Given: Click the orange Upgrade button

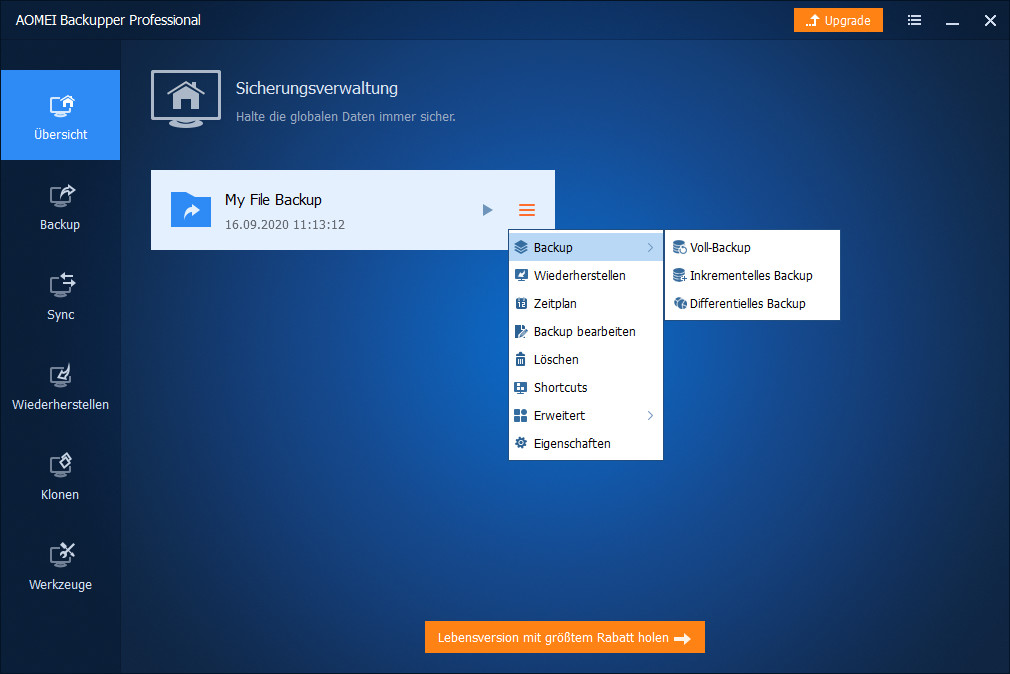Looking at the screenshot, I should [x=838, y=20].
